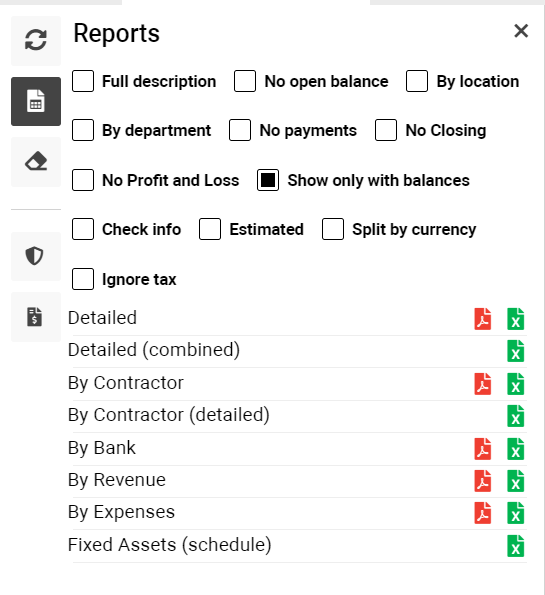Export Detailed report as PDF

point(483,319)
